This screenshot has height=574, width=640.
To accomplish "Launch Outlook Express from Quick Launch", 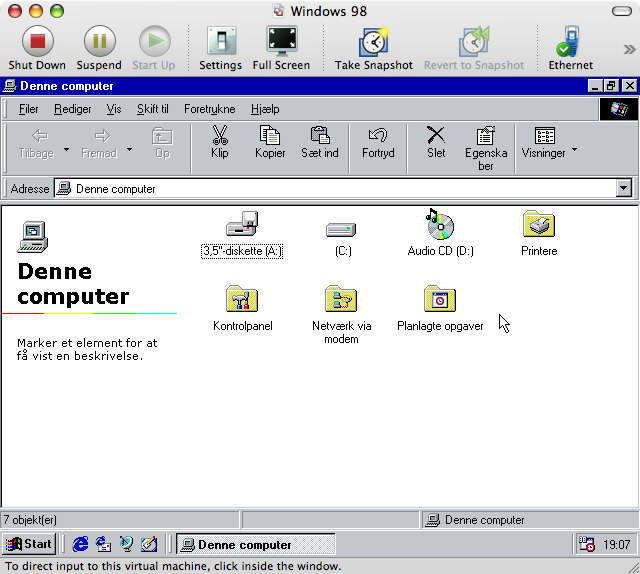I will coord(103,544).
